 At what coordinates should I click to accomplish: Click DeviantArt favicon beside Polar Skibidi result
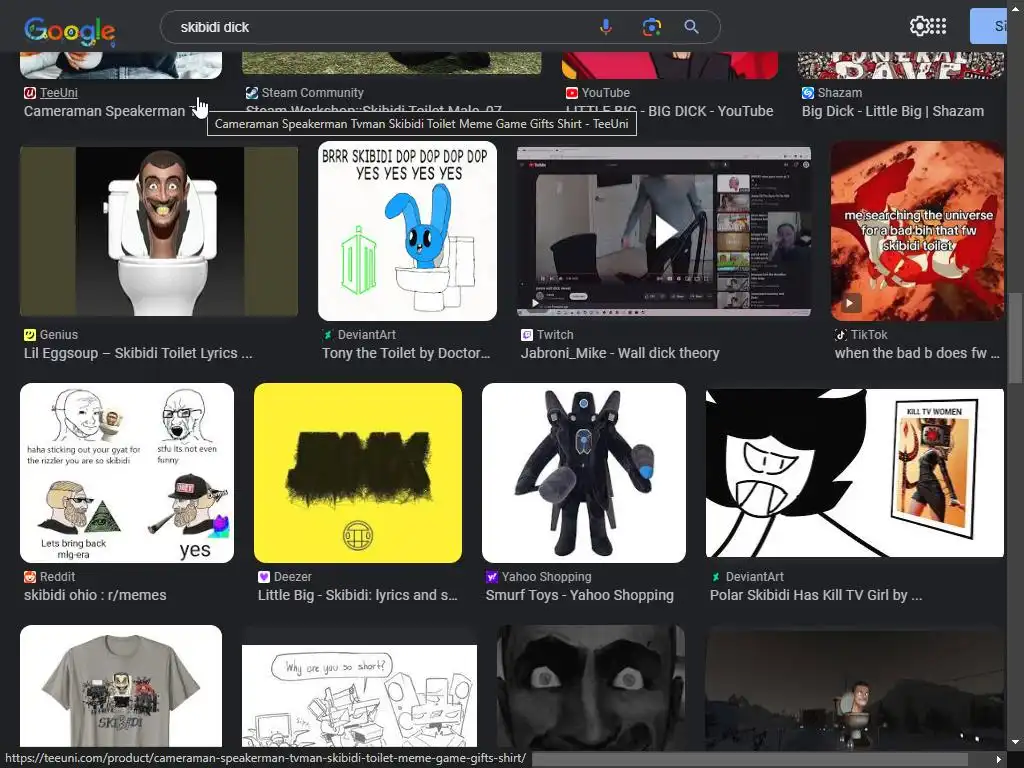click(x=715, y=577)
